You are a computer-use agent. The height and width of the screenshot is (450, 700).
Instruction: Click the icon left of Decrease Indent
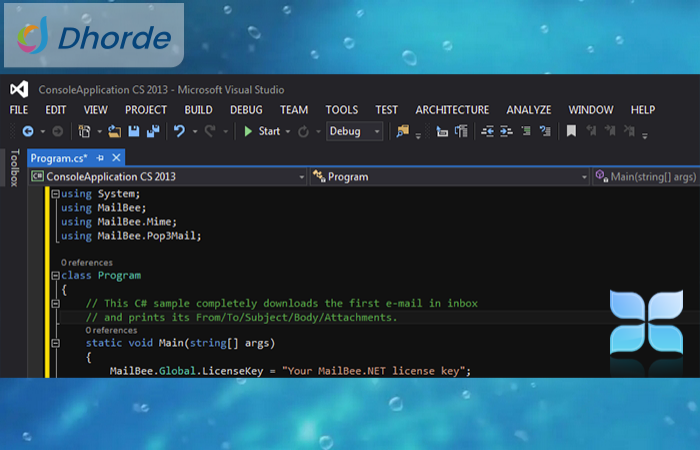point(461,131)
